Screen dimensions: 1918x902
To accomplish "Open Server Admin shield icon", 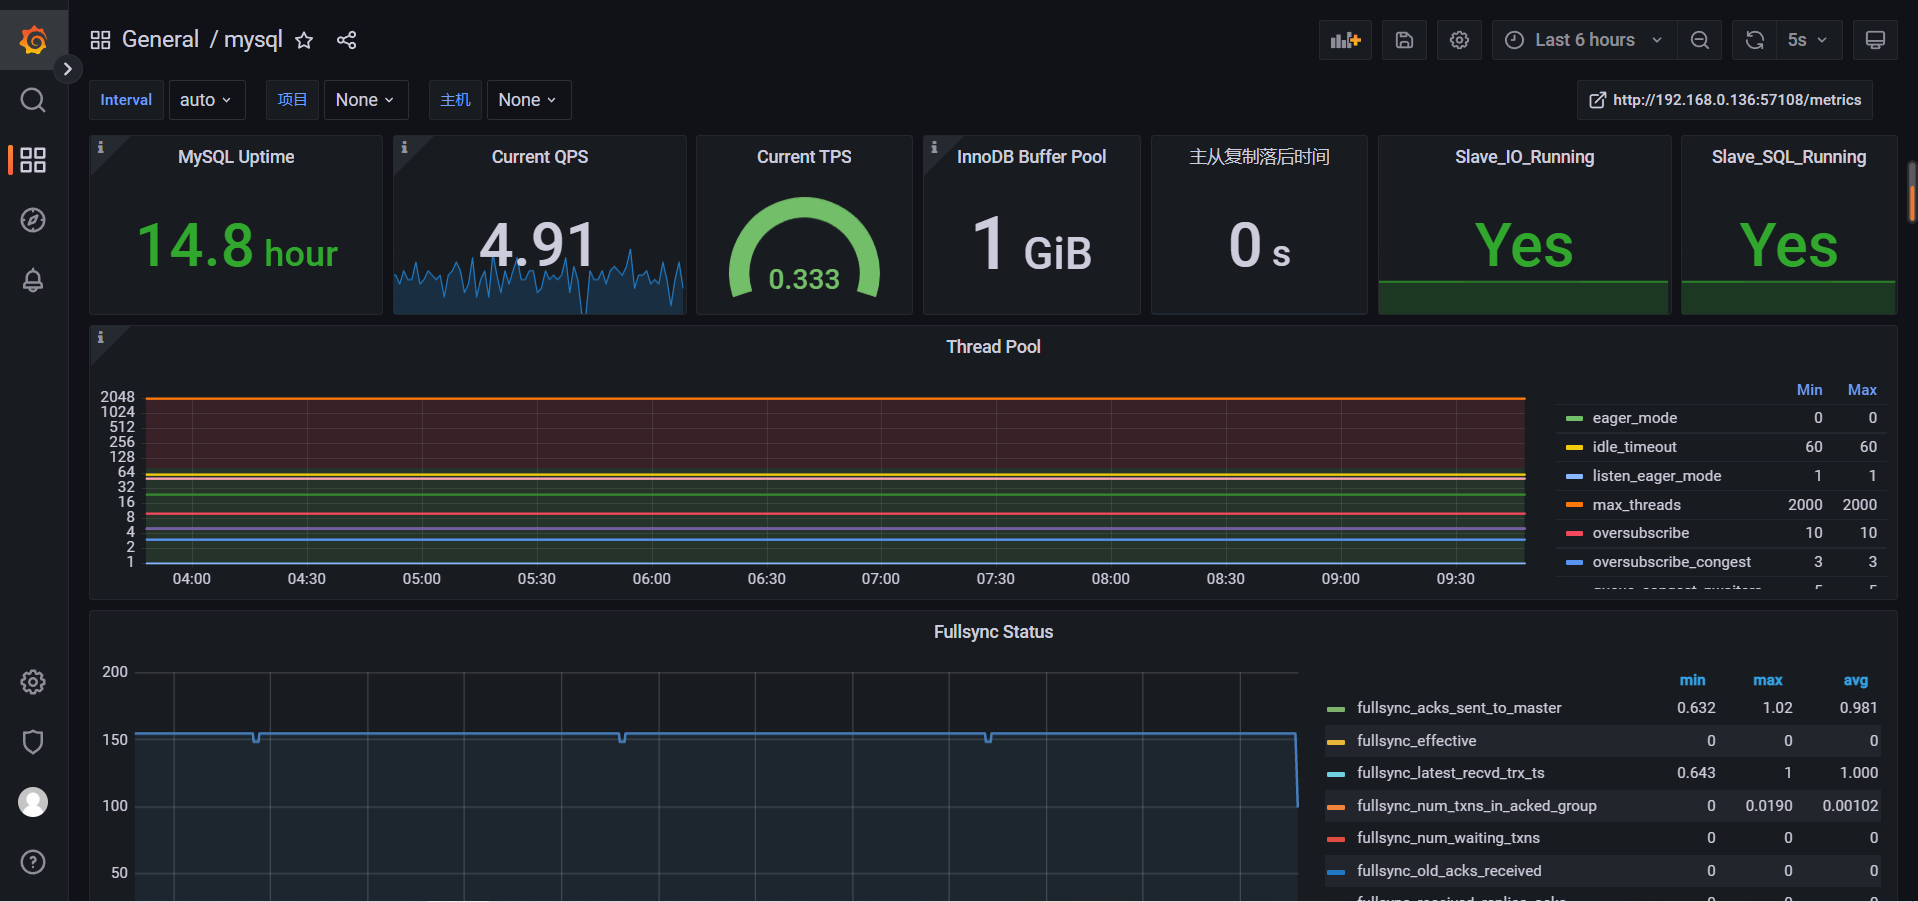I will pyautogui.click(x=33, y=742).
